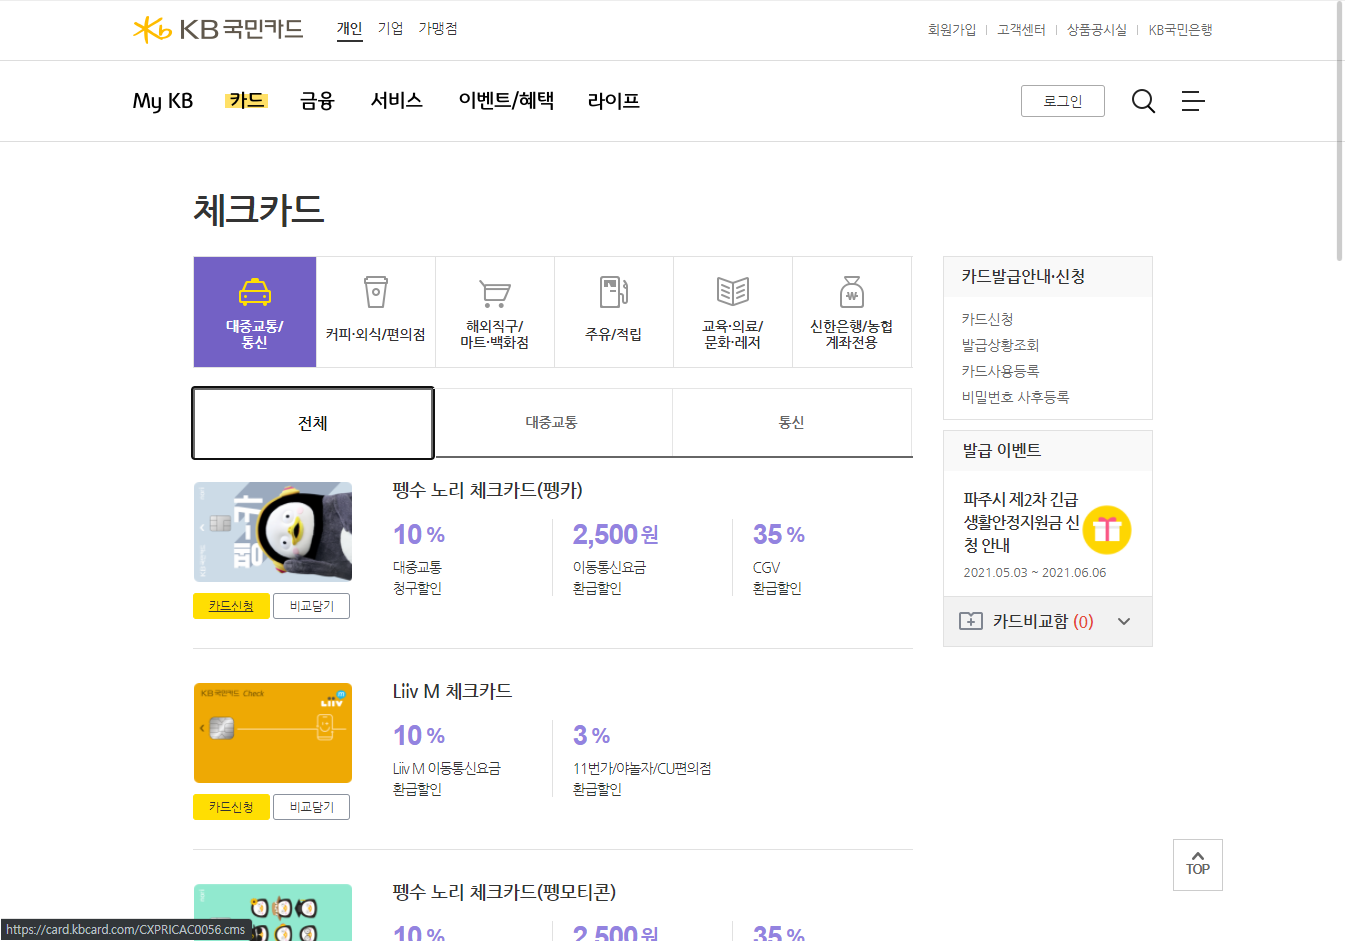This screenshot has height=941, width=1345.
Task: Open the hamburger full menu icon
Action: click(1193, 101)
